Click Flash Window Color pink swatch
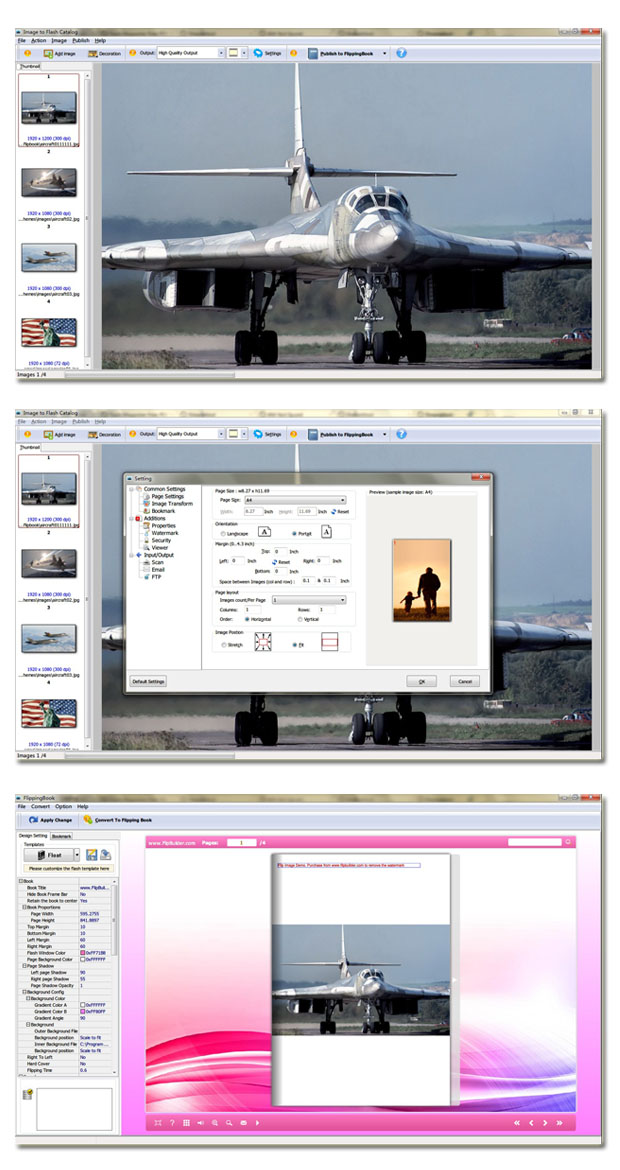620x1170 pixels. pyautogui.click(x=83, y=954)
